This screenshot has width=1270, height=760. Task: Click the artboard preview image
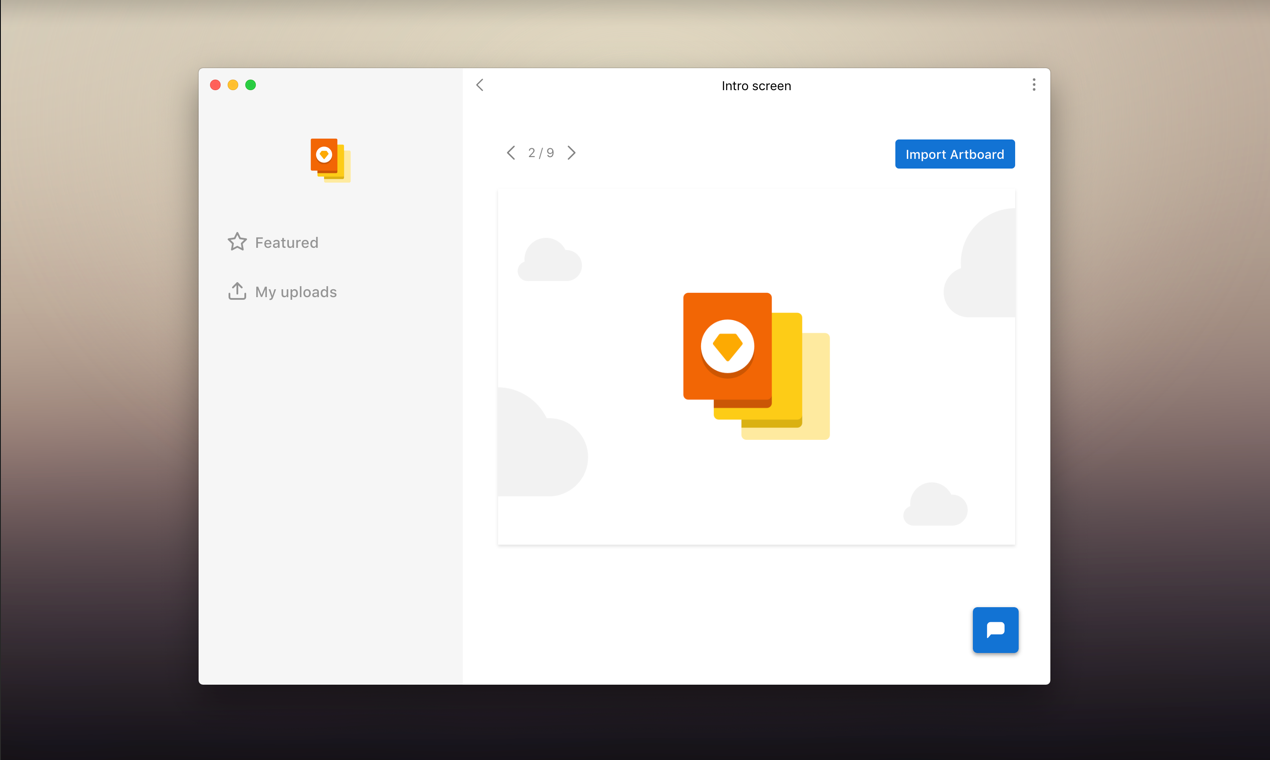click(x=756, y=367)
